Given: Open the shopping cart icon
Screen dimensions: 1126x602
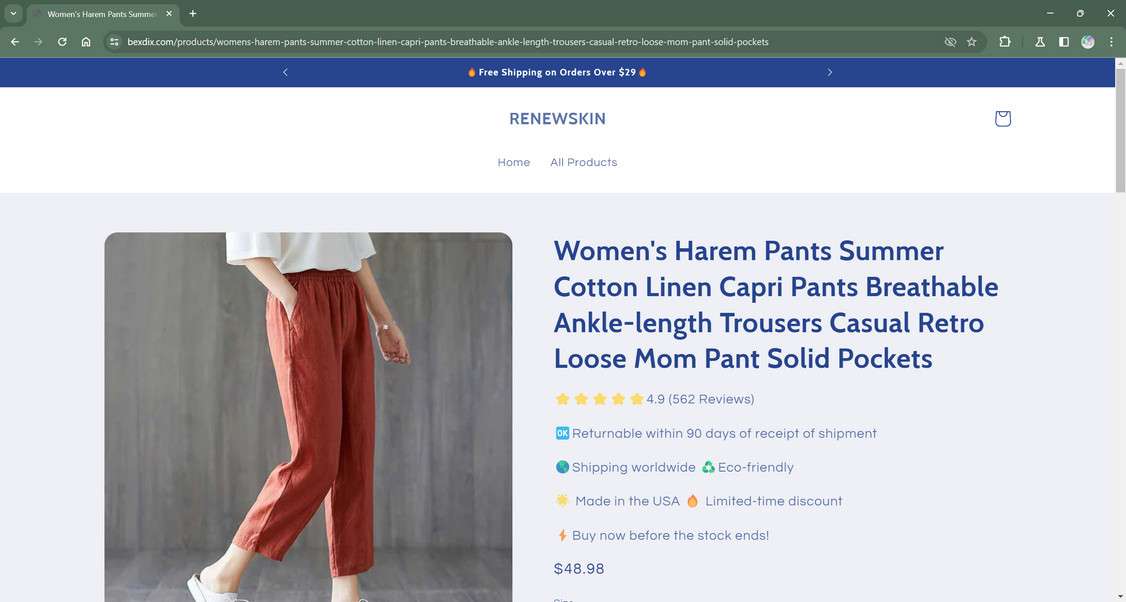Looking at the screenshot, I should (1002, 119).
